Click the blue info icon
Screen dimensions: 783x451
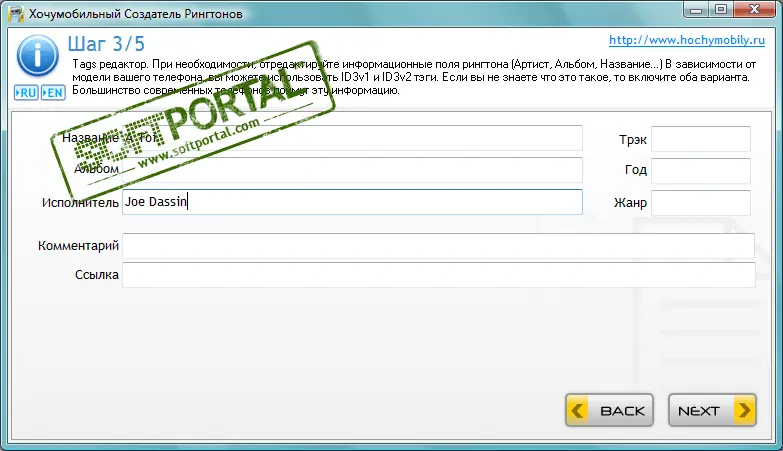pyautogui.click(x=37, y=56)
